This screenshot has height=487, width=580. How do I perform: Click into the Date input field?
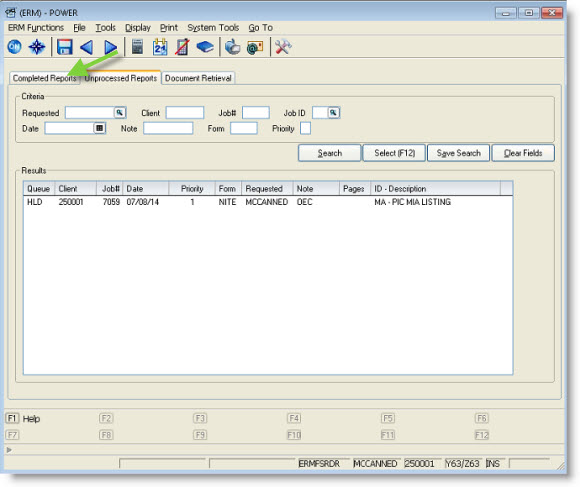tap(69, 128)
